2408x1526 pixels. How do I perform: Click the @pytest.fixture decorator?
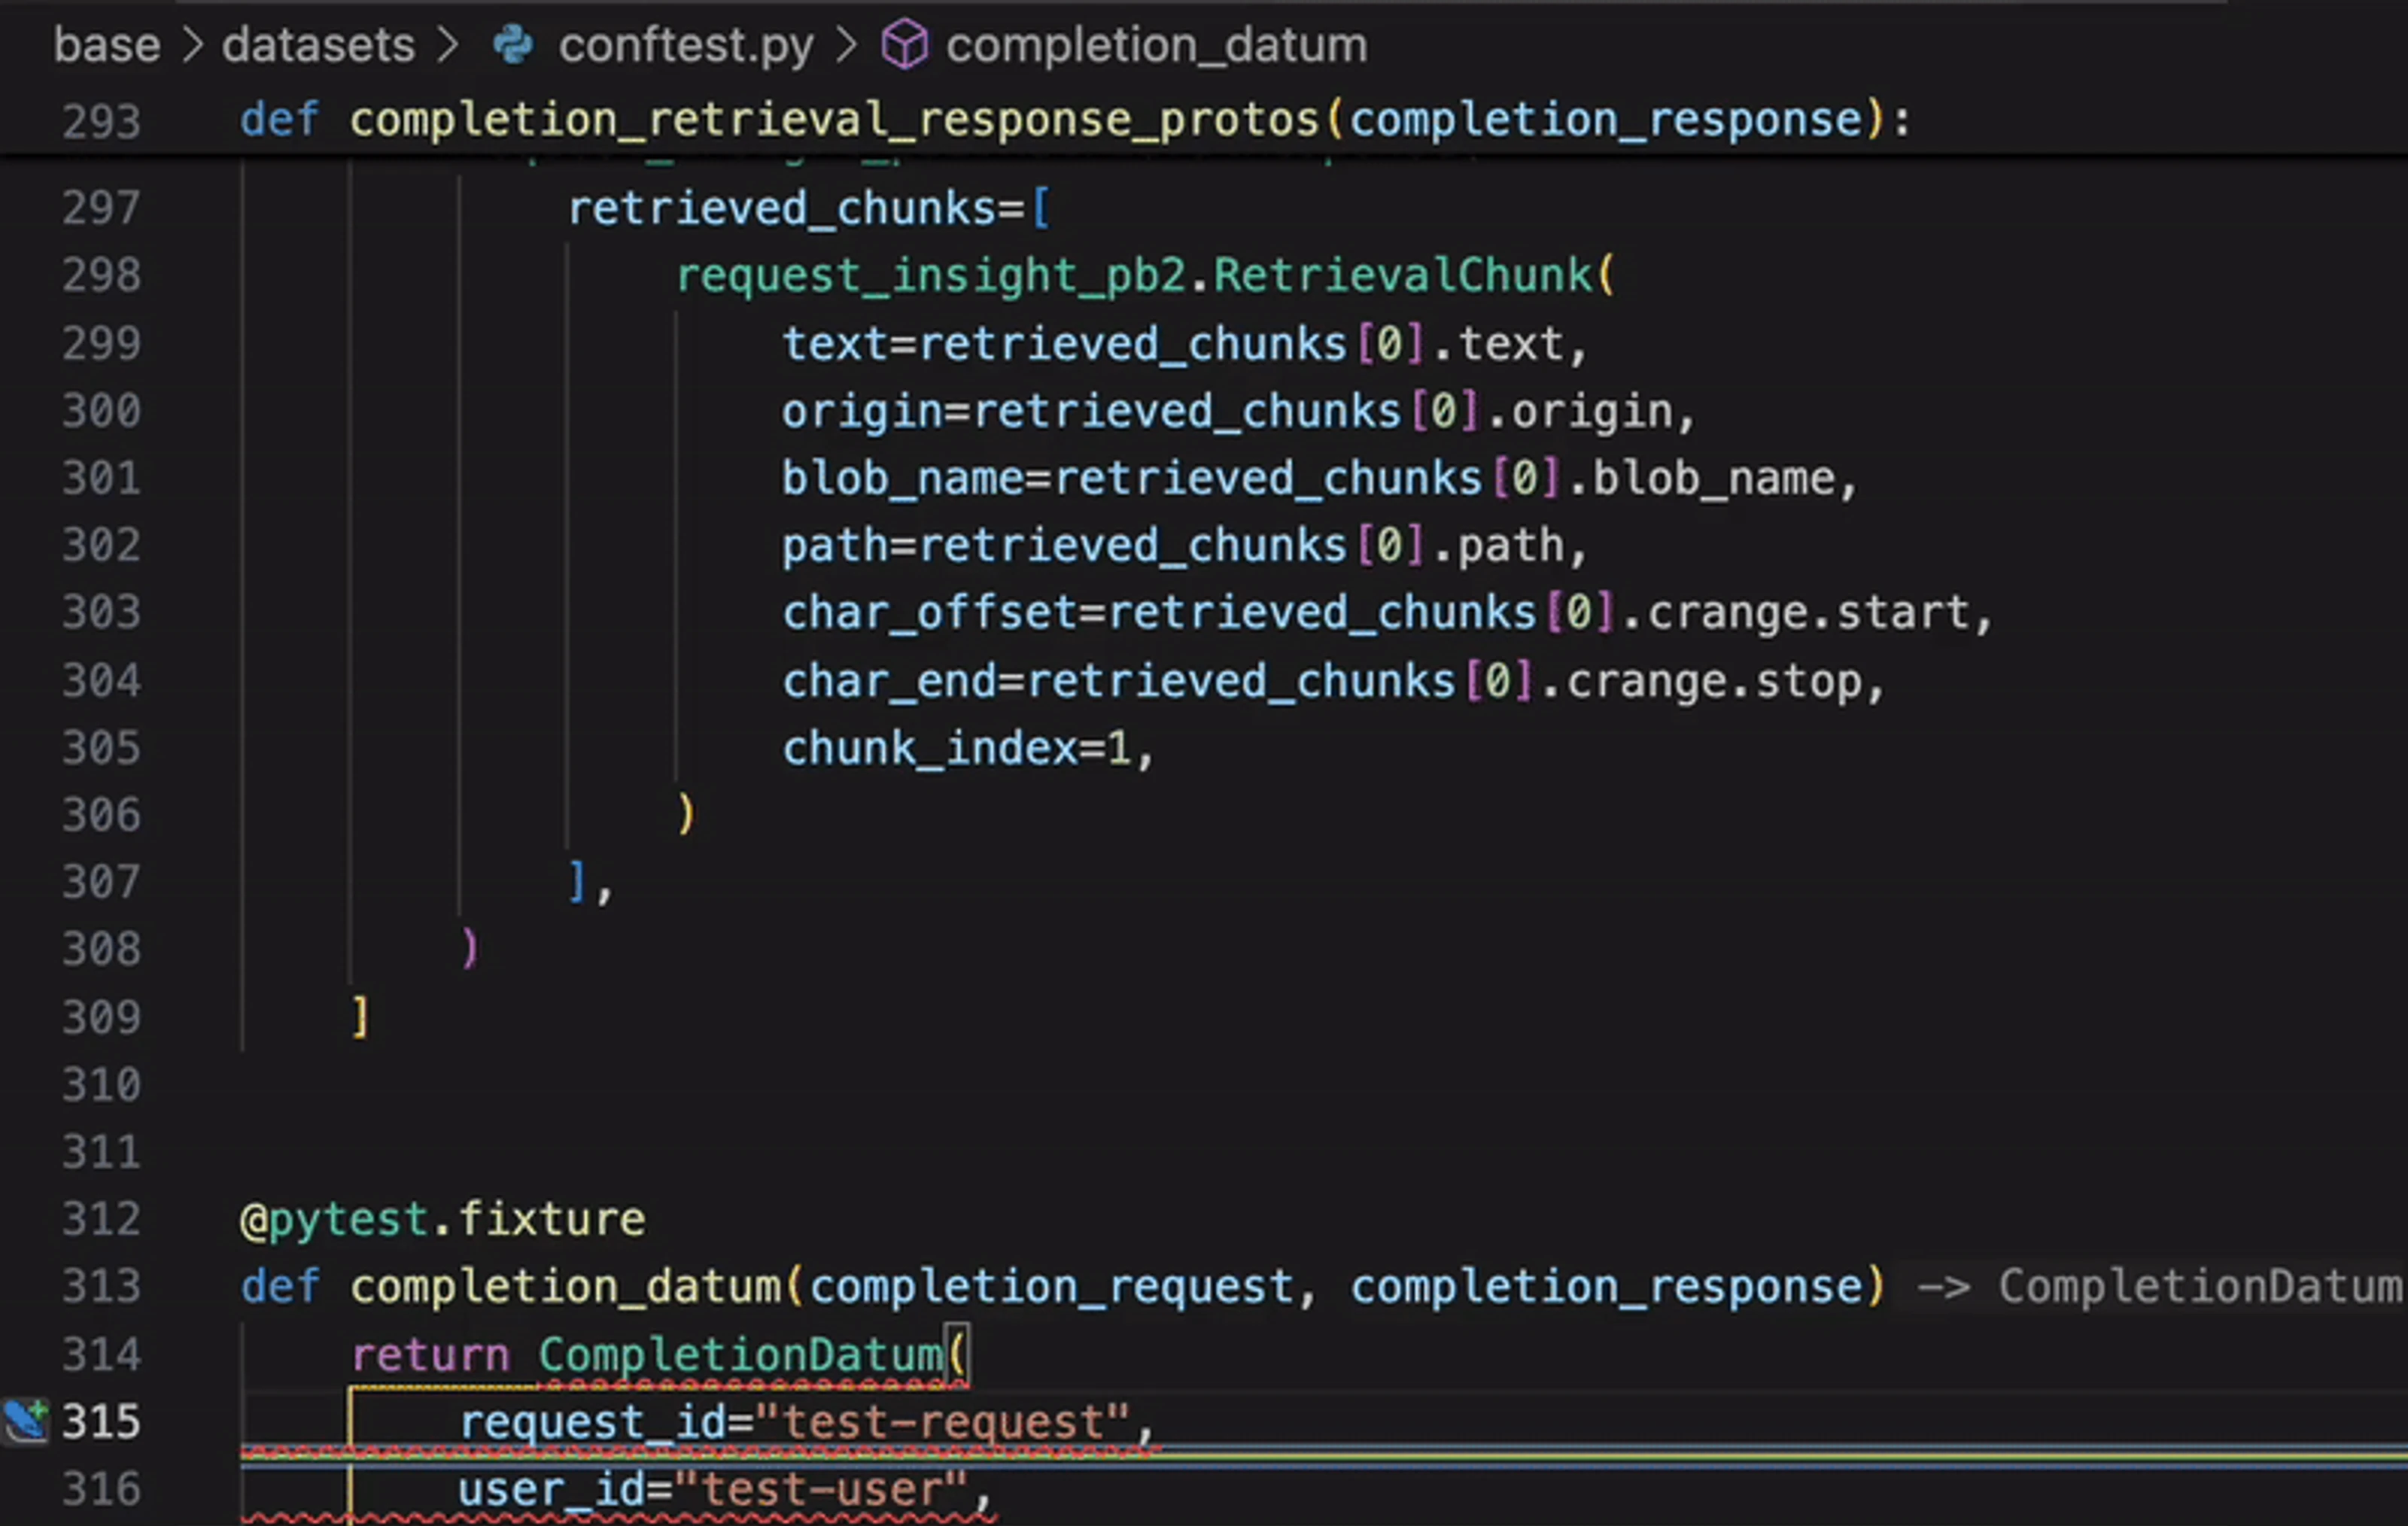(x=442, y=1219)
